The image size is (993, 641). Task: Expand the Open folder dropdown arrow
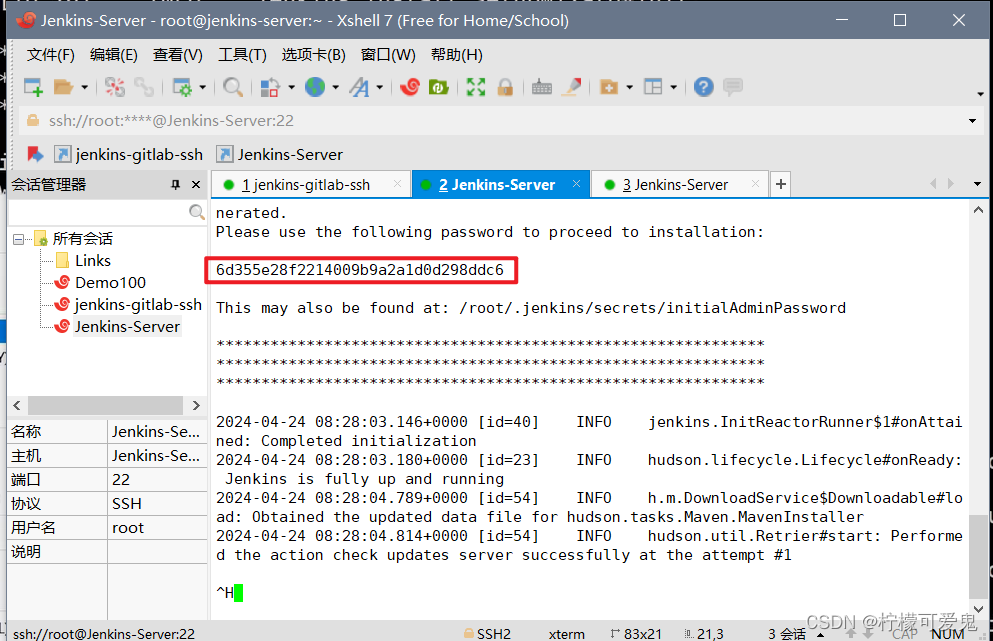coord(84,87)
